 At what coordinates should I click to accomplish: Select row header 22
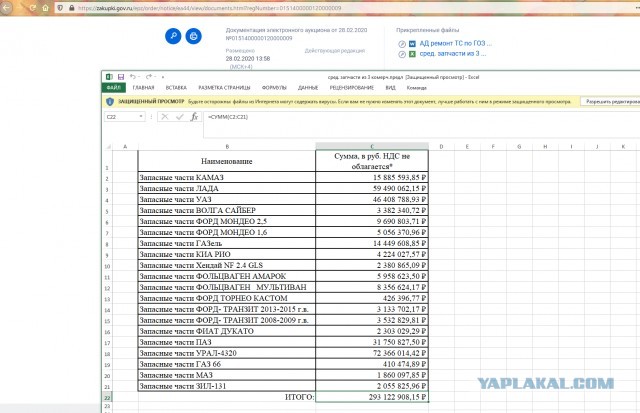coord(107,397)
